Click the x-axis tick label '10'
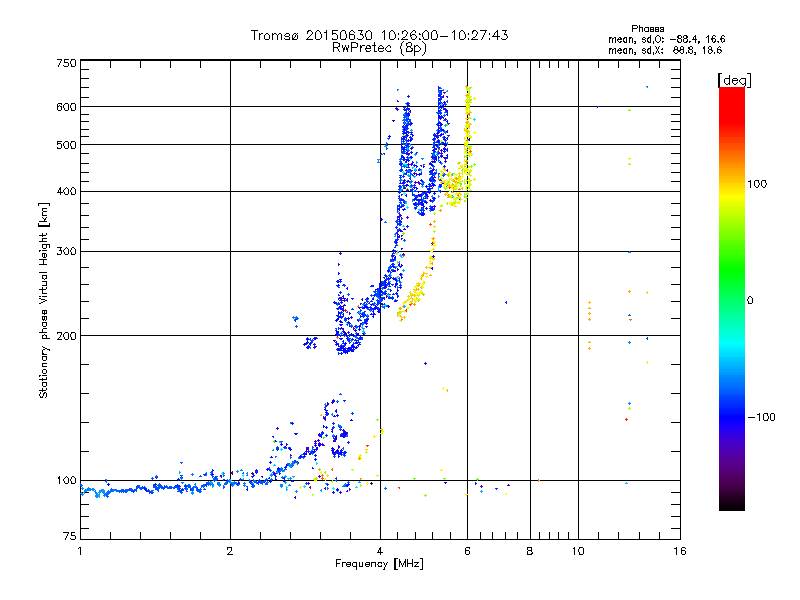 coord(578,551)
